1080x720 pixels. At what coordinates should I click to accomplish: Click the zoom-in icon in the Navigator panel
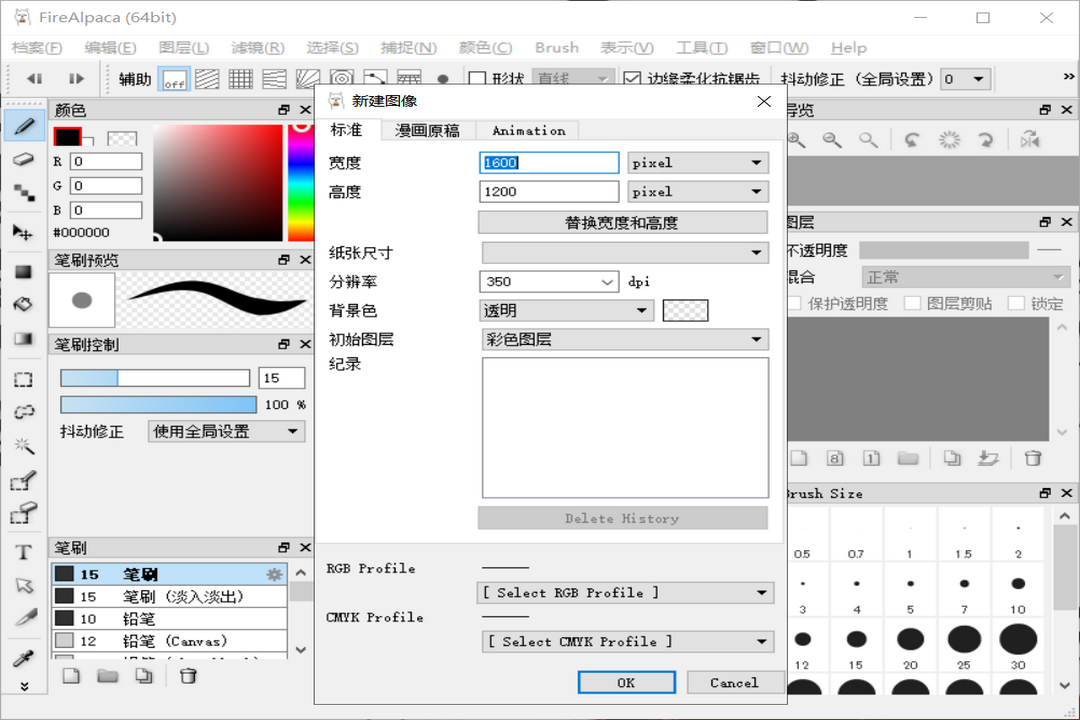(x=794, y=139)
